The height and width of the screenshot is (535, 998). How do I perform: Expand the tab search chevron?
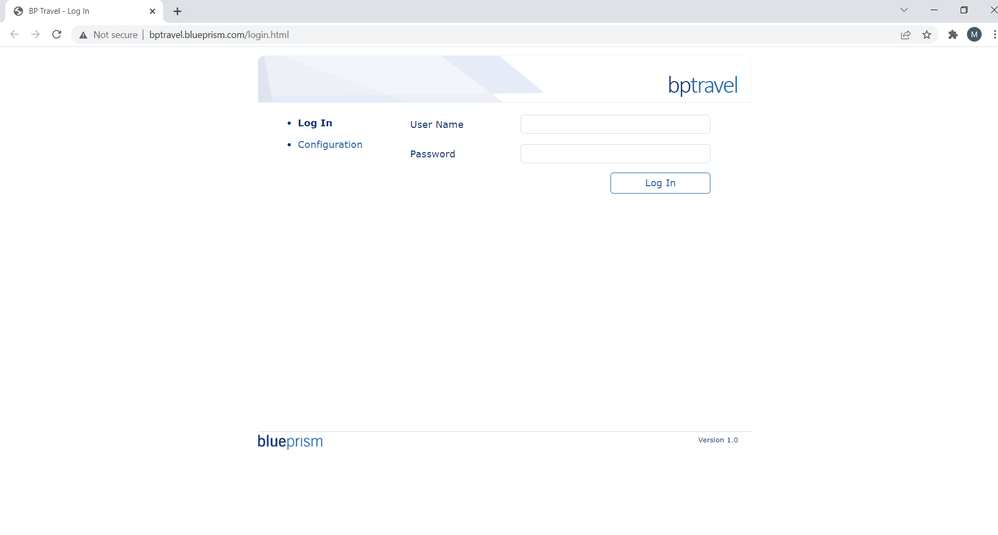(x=904, y=10)
